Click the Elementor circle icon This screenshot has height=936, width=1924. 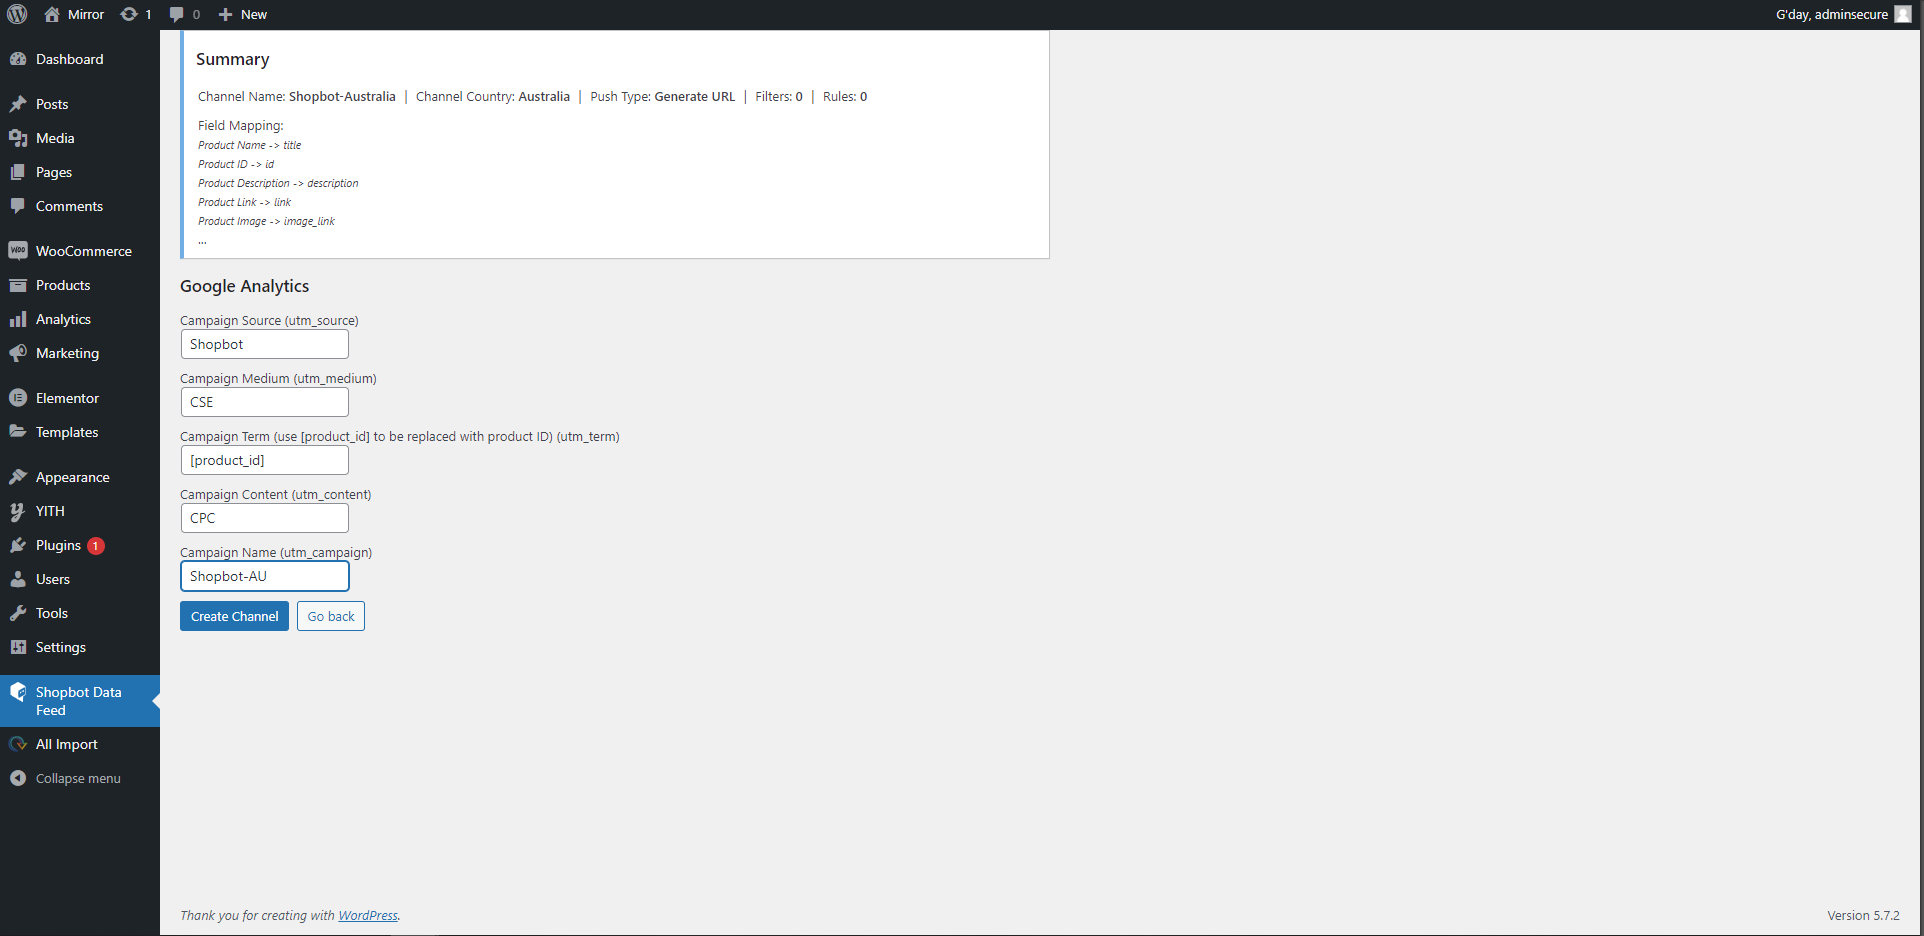coord(18,398)
